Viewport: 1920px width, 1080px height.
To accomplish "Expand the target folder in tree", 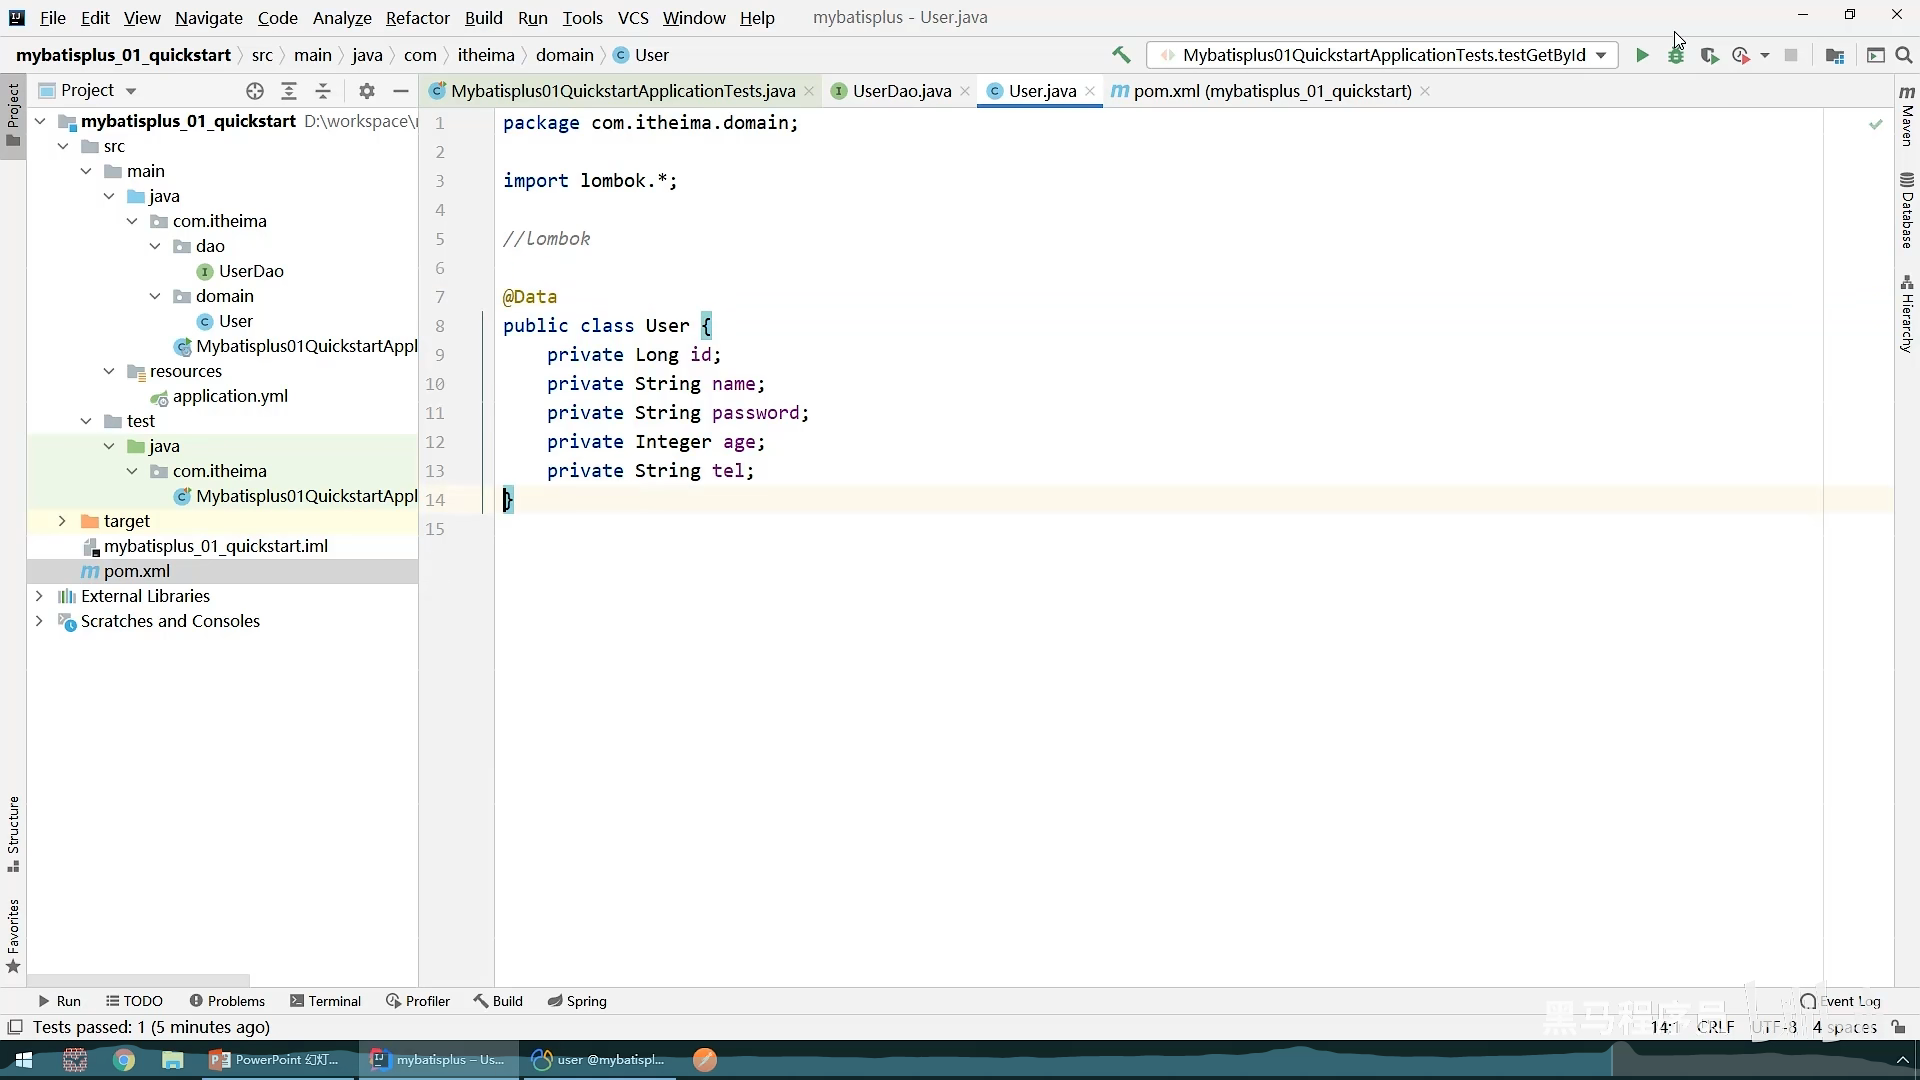I will (62, 521).
